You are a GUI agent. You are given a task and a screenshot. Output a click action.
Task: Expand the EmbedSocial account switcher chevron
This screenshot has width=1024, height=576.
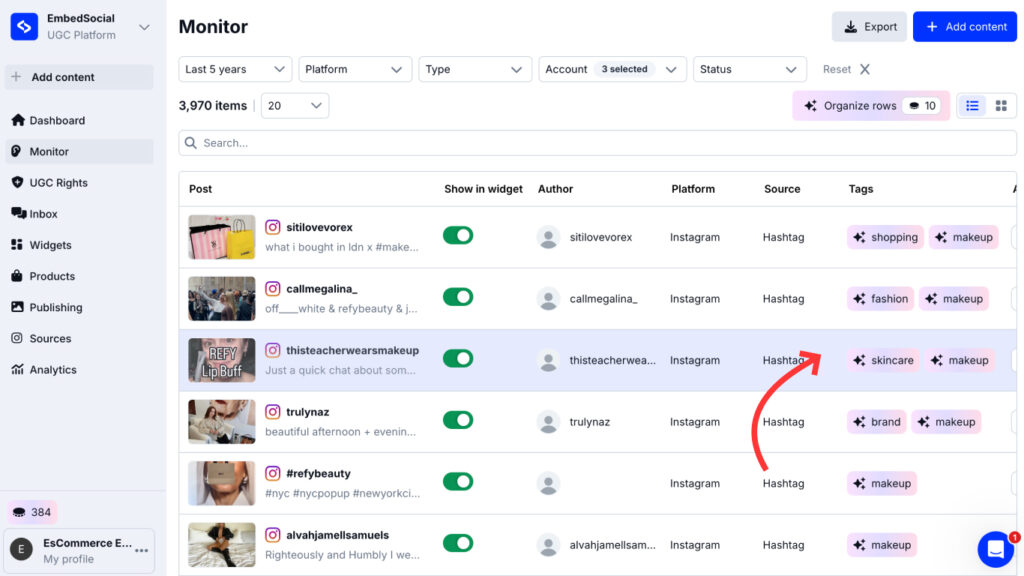[144, 27]
